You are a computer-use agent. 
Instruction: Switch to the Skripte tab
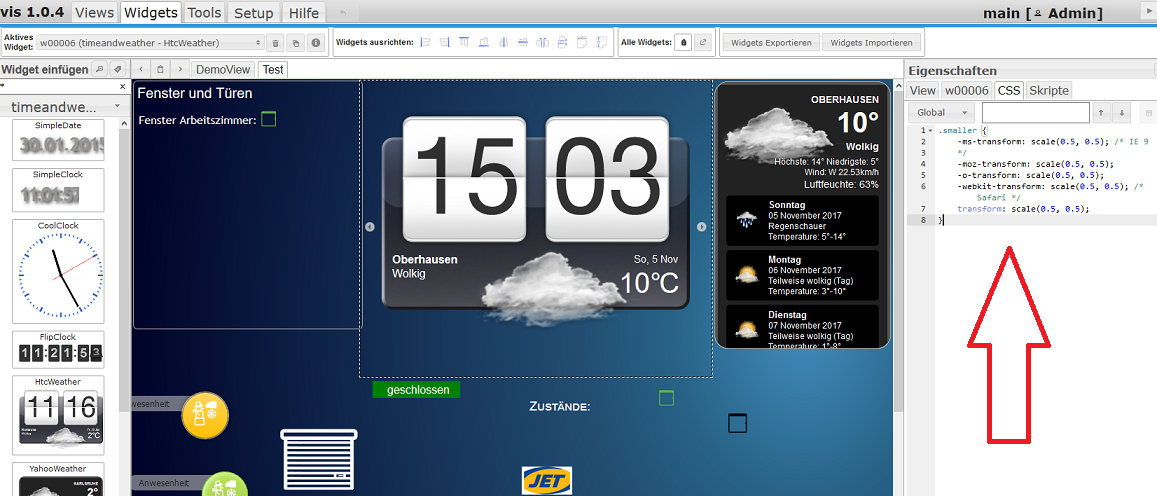coord(1048,90)
